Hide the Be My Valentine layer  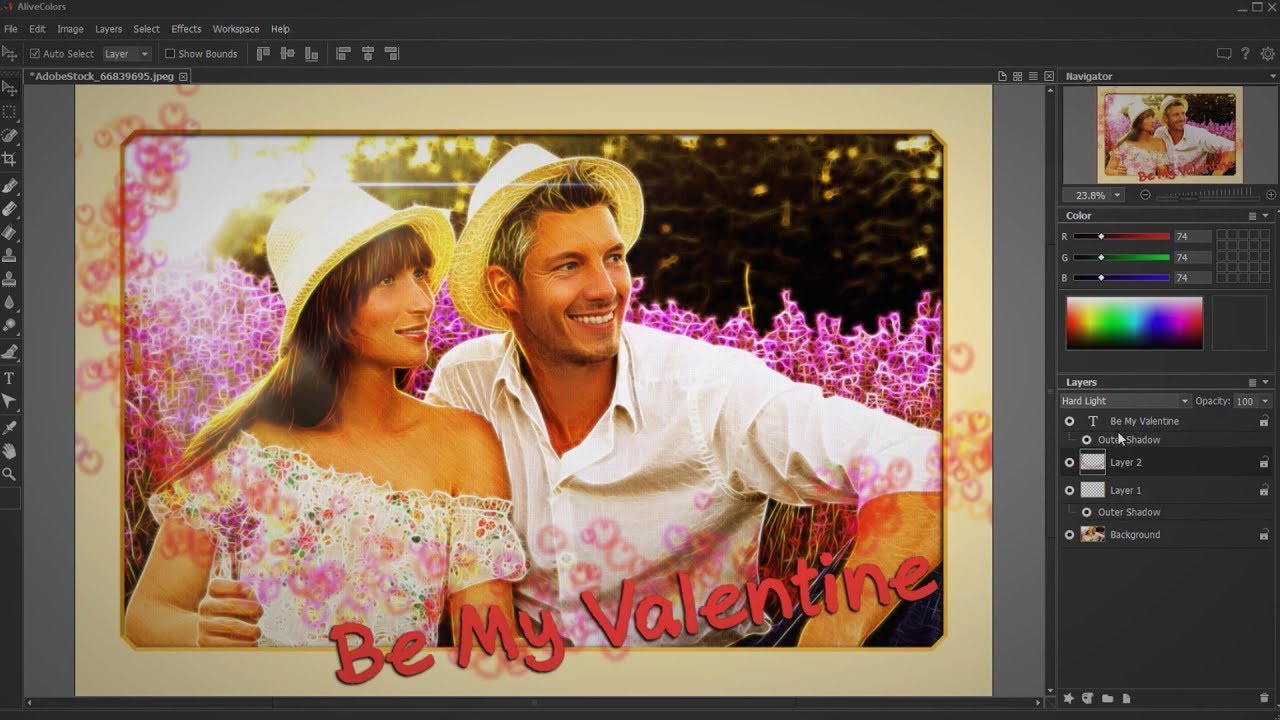[x=1069, y=421]
